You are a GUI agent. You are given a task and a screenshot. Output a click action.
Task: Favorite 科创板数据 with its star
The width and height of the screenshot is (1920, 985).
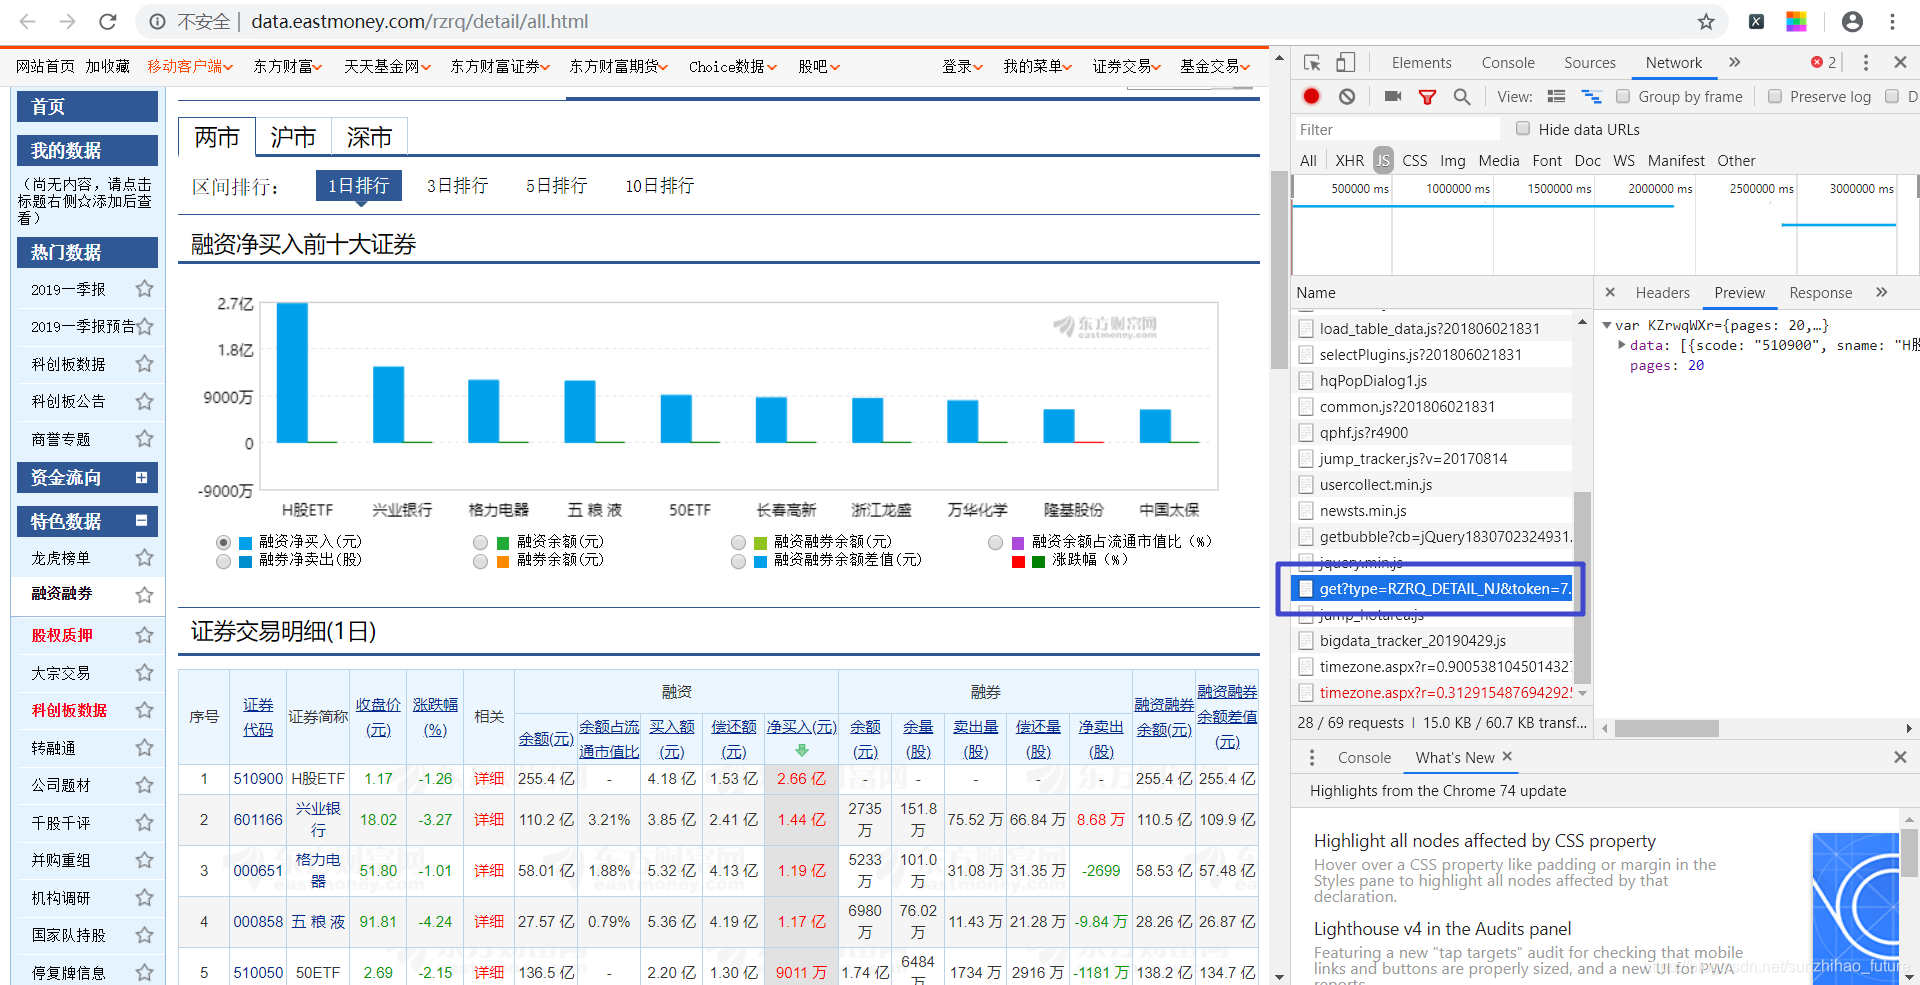pos(145,364)
